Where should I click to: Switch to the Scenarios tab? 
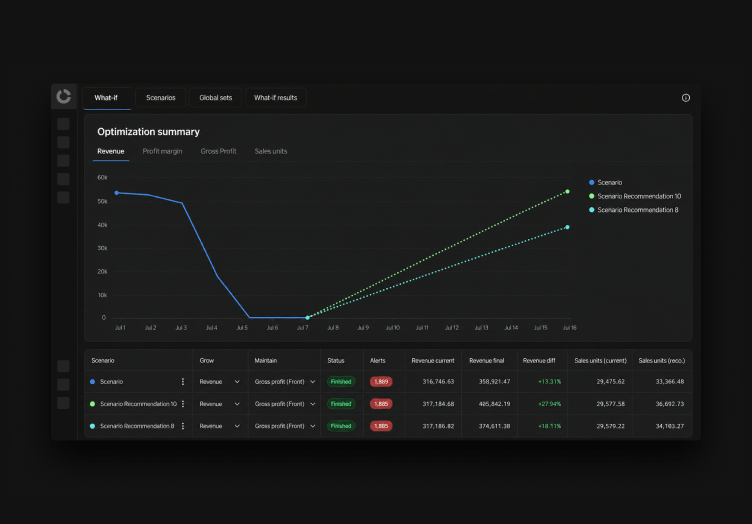coord(161,98)
